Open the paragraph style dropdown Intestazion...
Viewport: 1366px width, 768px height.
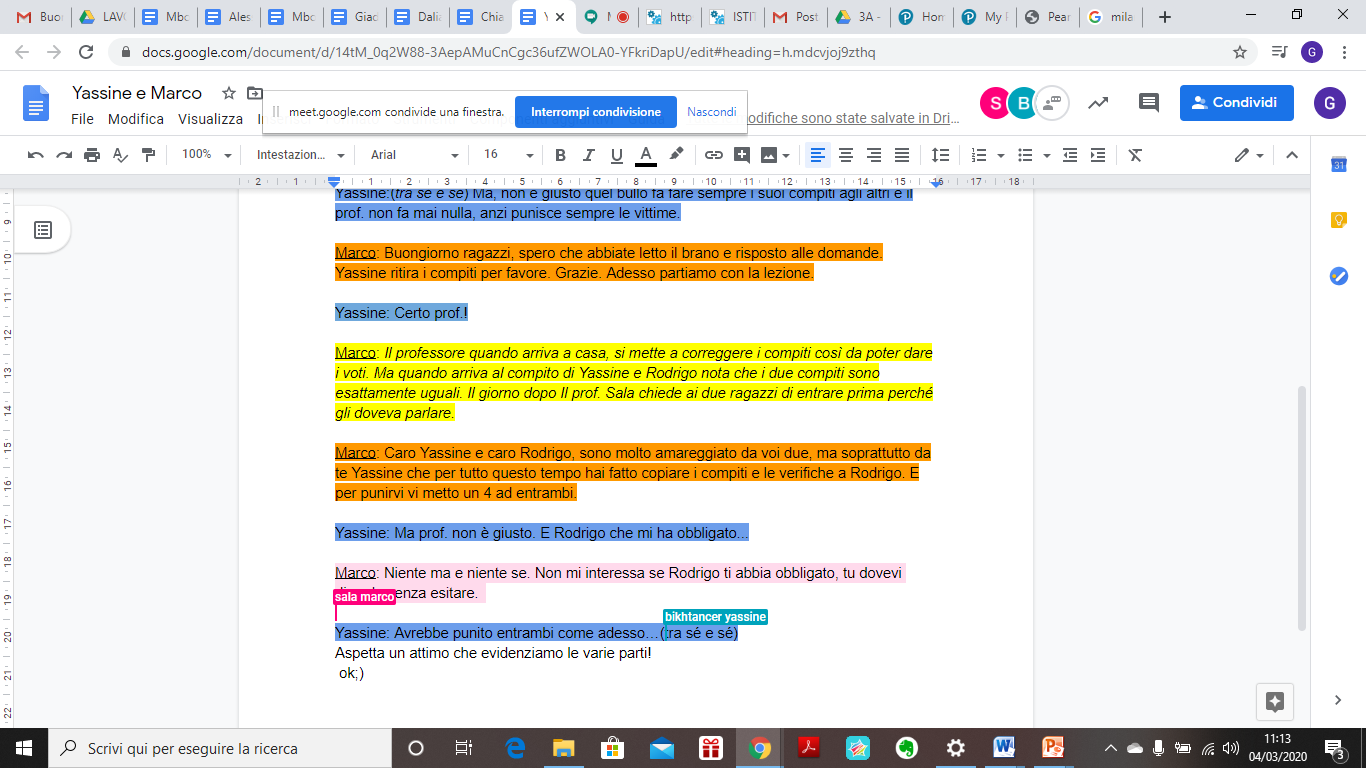click(300, 155)
